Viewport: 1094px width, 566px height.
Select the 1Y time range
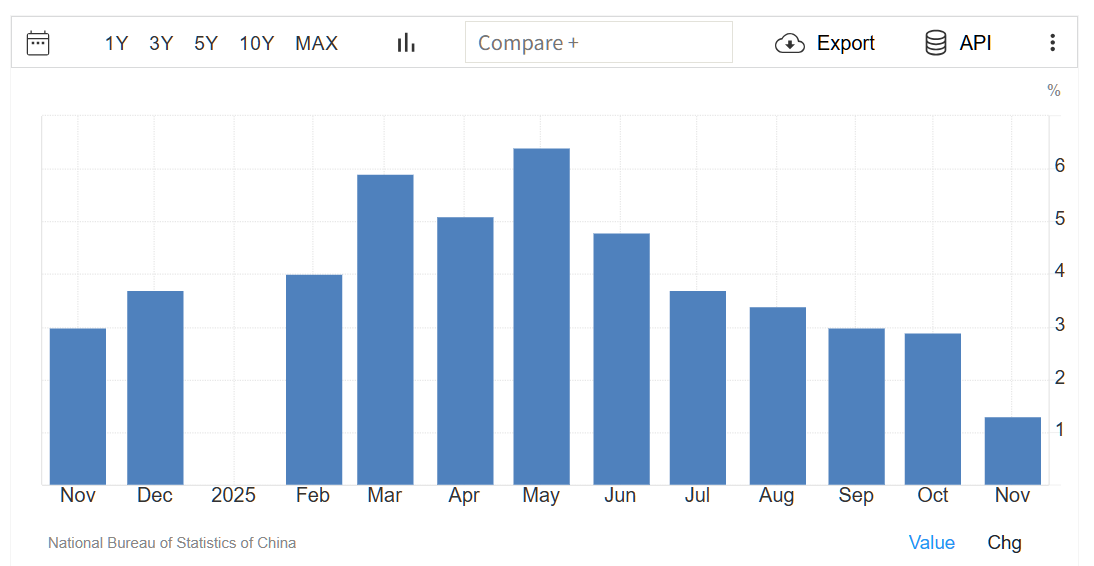[x=117, y=43]
